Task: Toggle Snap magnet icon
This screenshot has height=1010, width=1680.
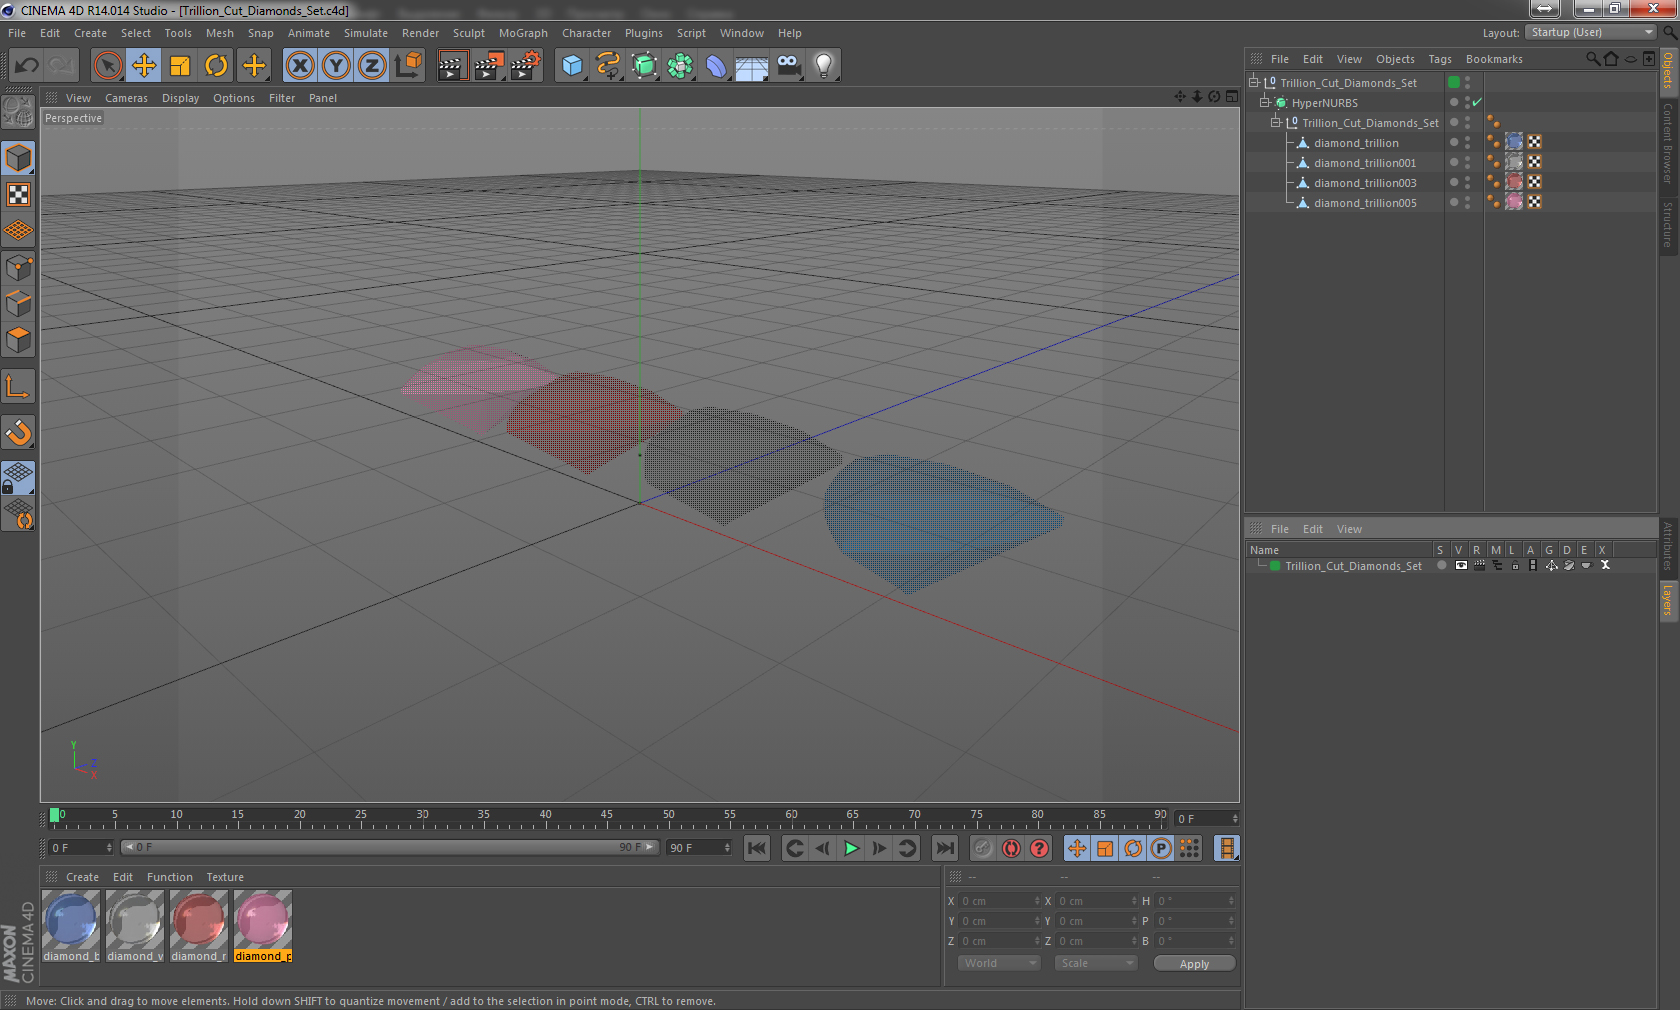Action: pyautogui.click(x=18, y=433)
